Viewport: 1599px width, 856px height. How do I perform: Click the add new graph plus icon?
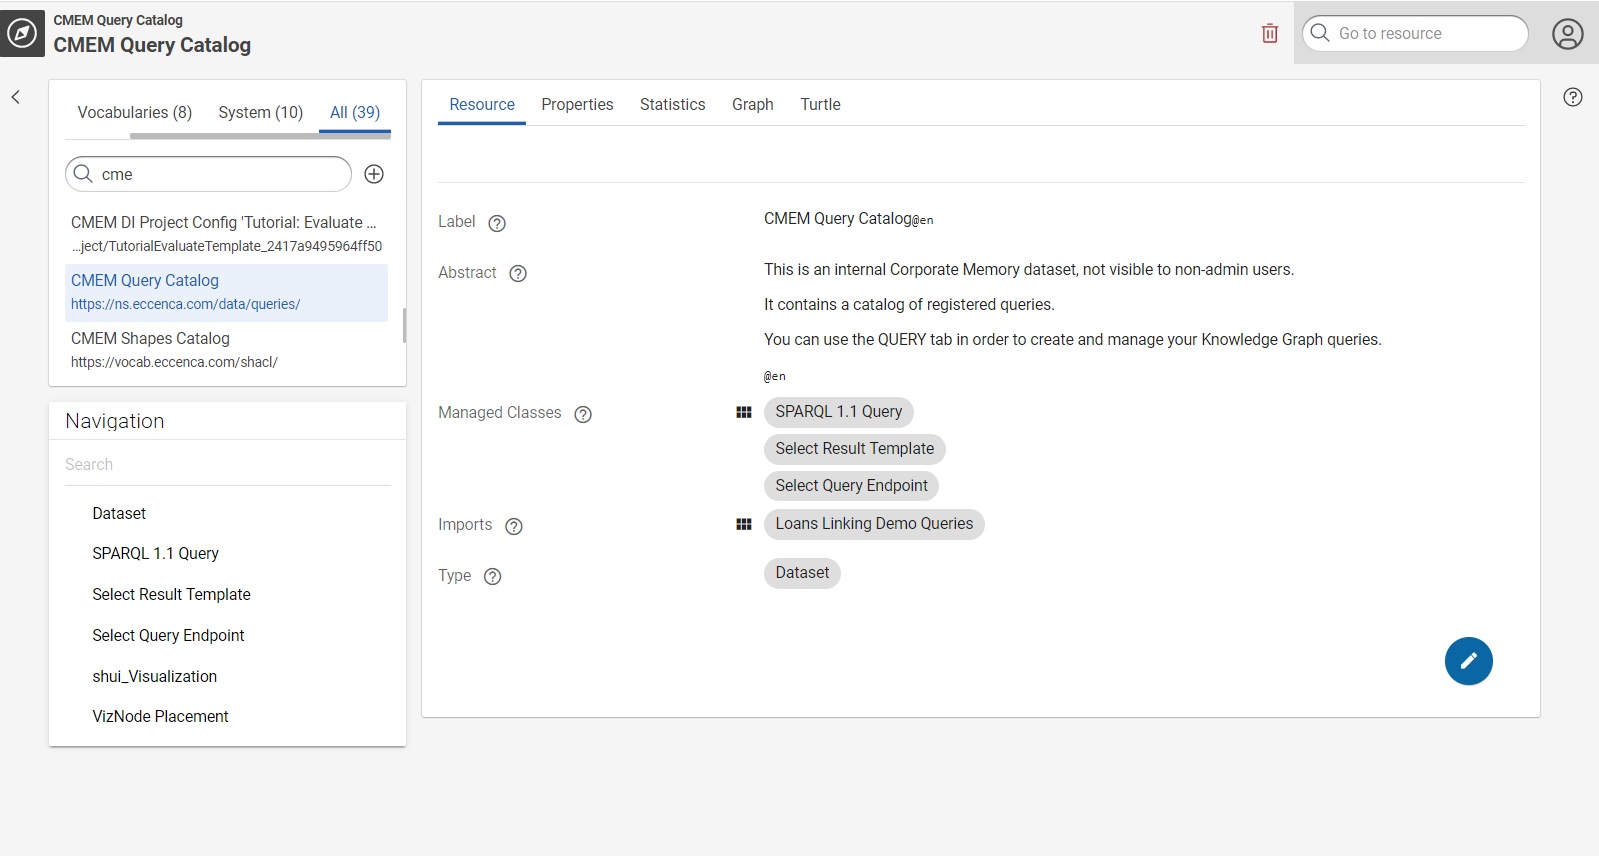[x=374, y=174]
